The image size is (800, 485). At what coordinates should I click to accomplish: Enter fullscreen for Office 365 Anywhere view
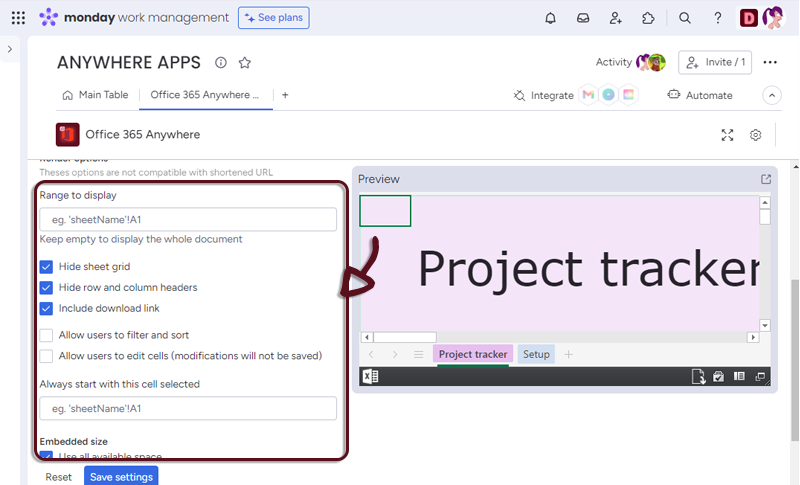point(728,135)
